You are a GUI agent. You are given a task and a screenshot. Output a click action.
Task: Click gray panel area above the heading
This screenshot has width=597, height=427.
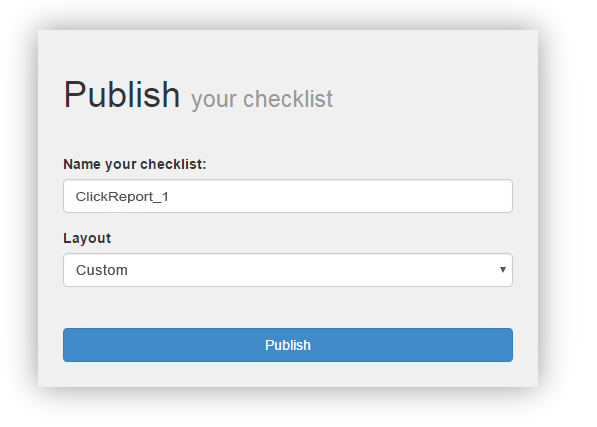[288, 51]
